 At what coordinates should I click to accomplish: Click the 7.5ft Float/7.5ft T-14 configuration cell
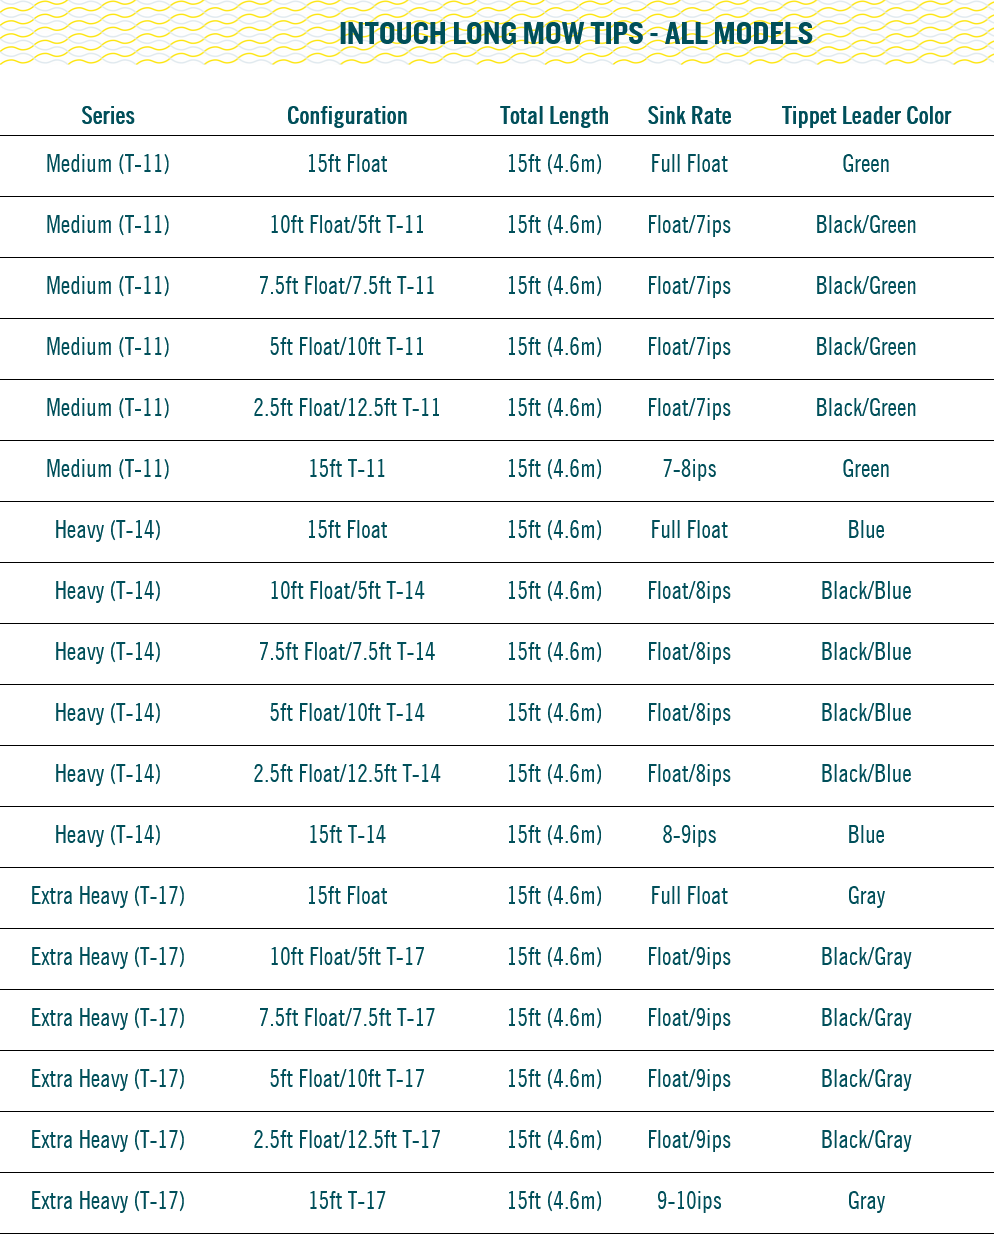coord(347,652)
